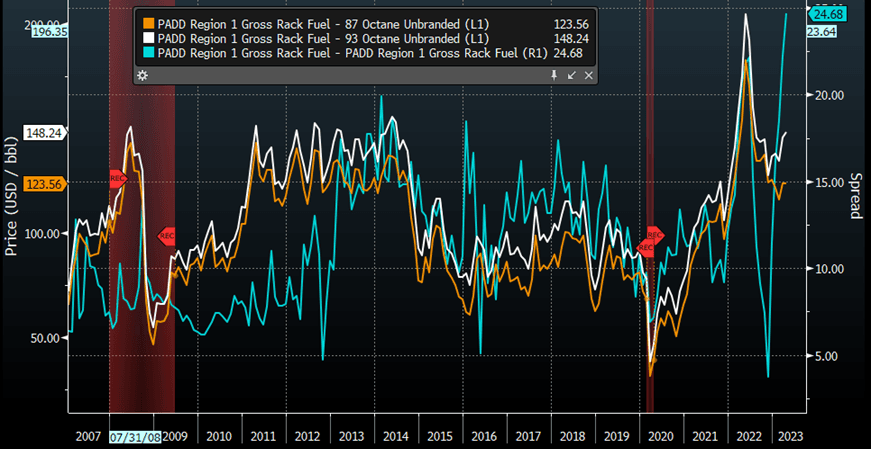
Task: Click the REC marker at 2008 recession start
Action: (118, 178)
